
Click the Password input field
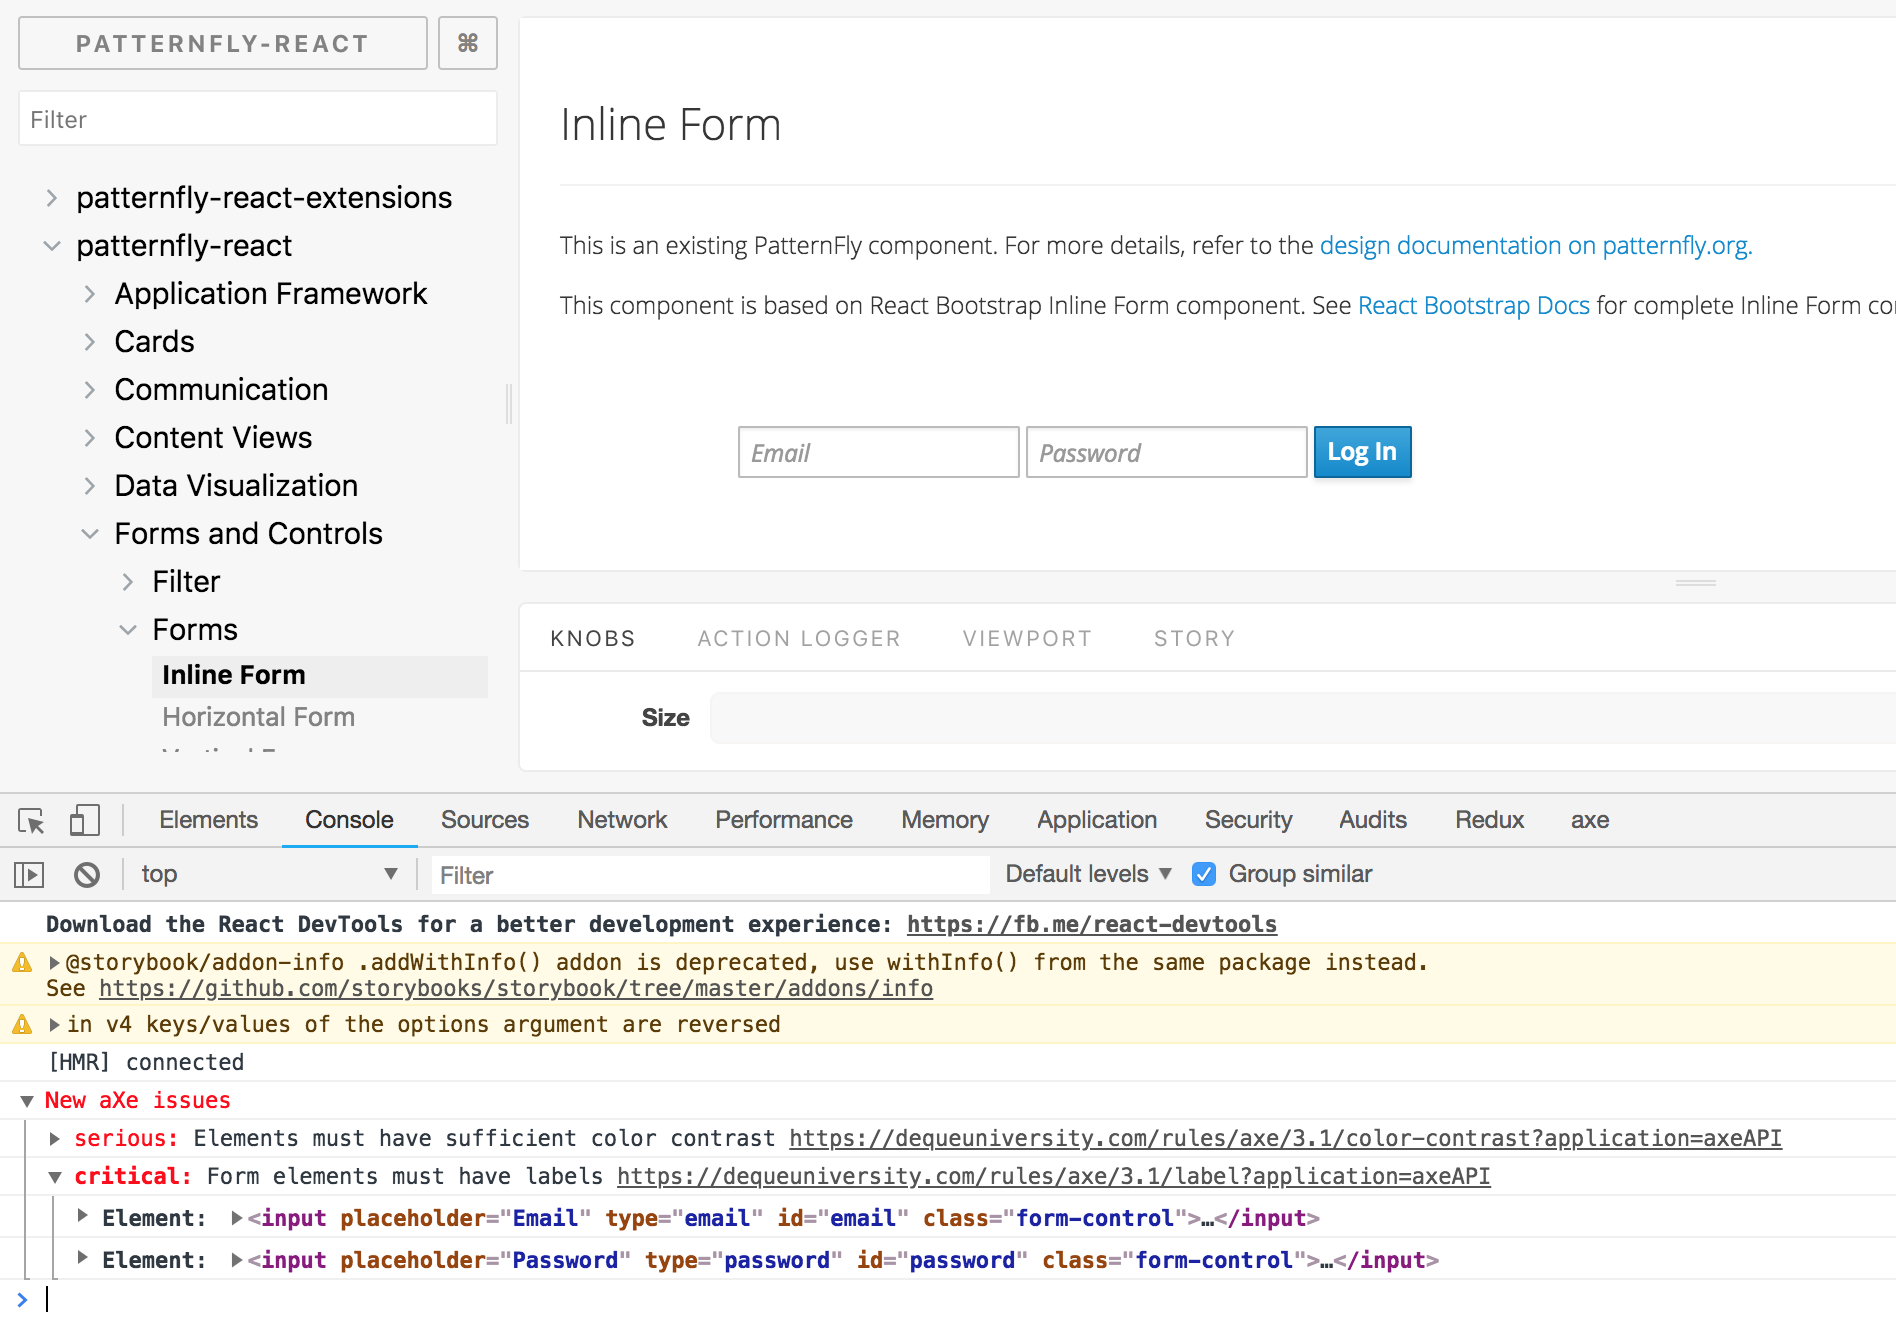(x=1166, y=452)
